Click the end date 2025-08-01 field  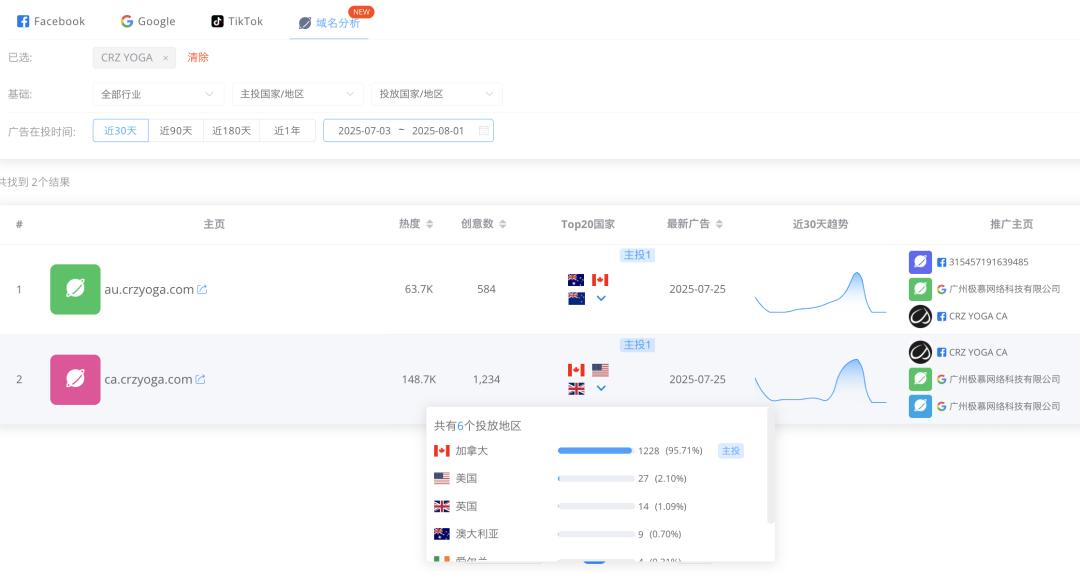pos(438,131)
